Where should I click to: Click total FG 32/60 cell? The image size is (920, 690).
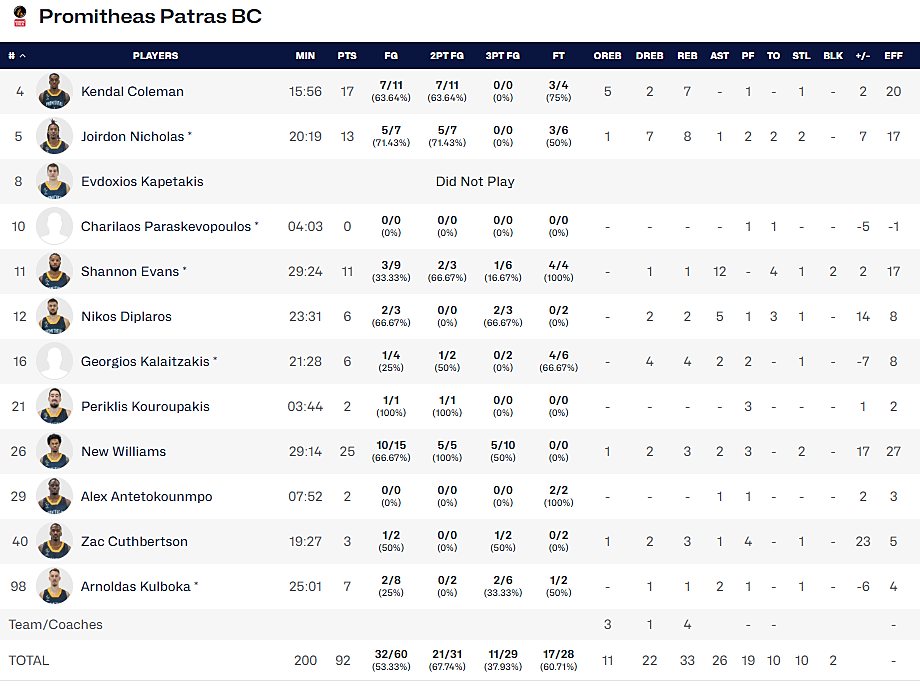[391, 659]
